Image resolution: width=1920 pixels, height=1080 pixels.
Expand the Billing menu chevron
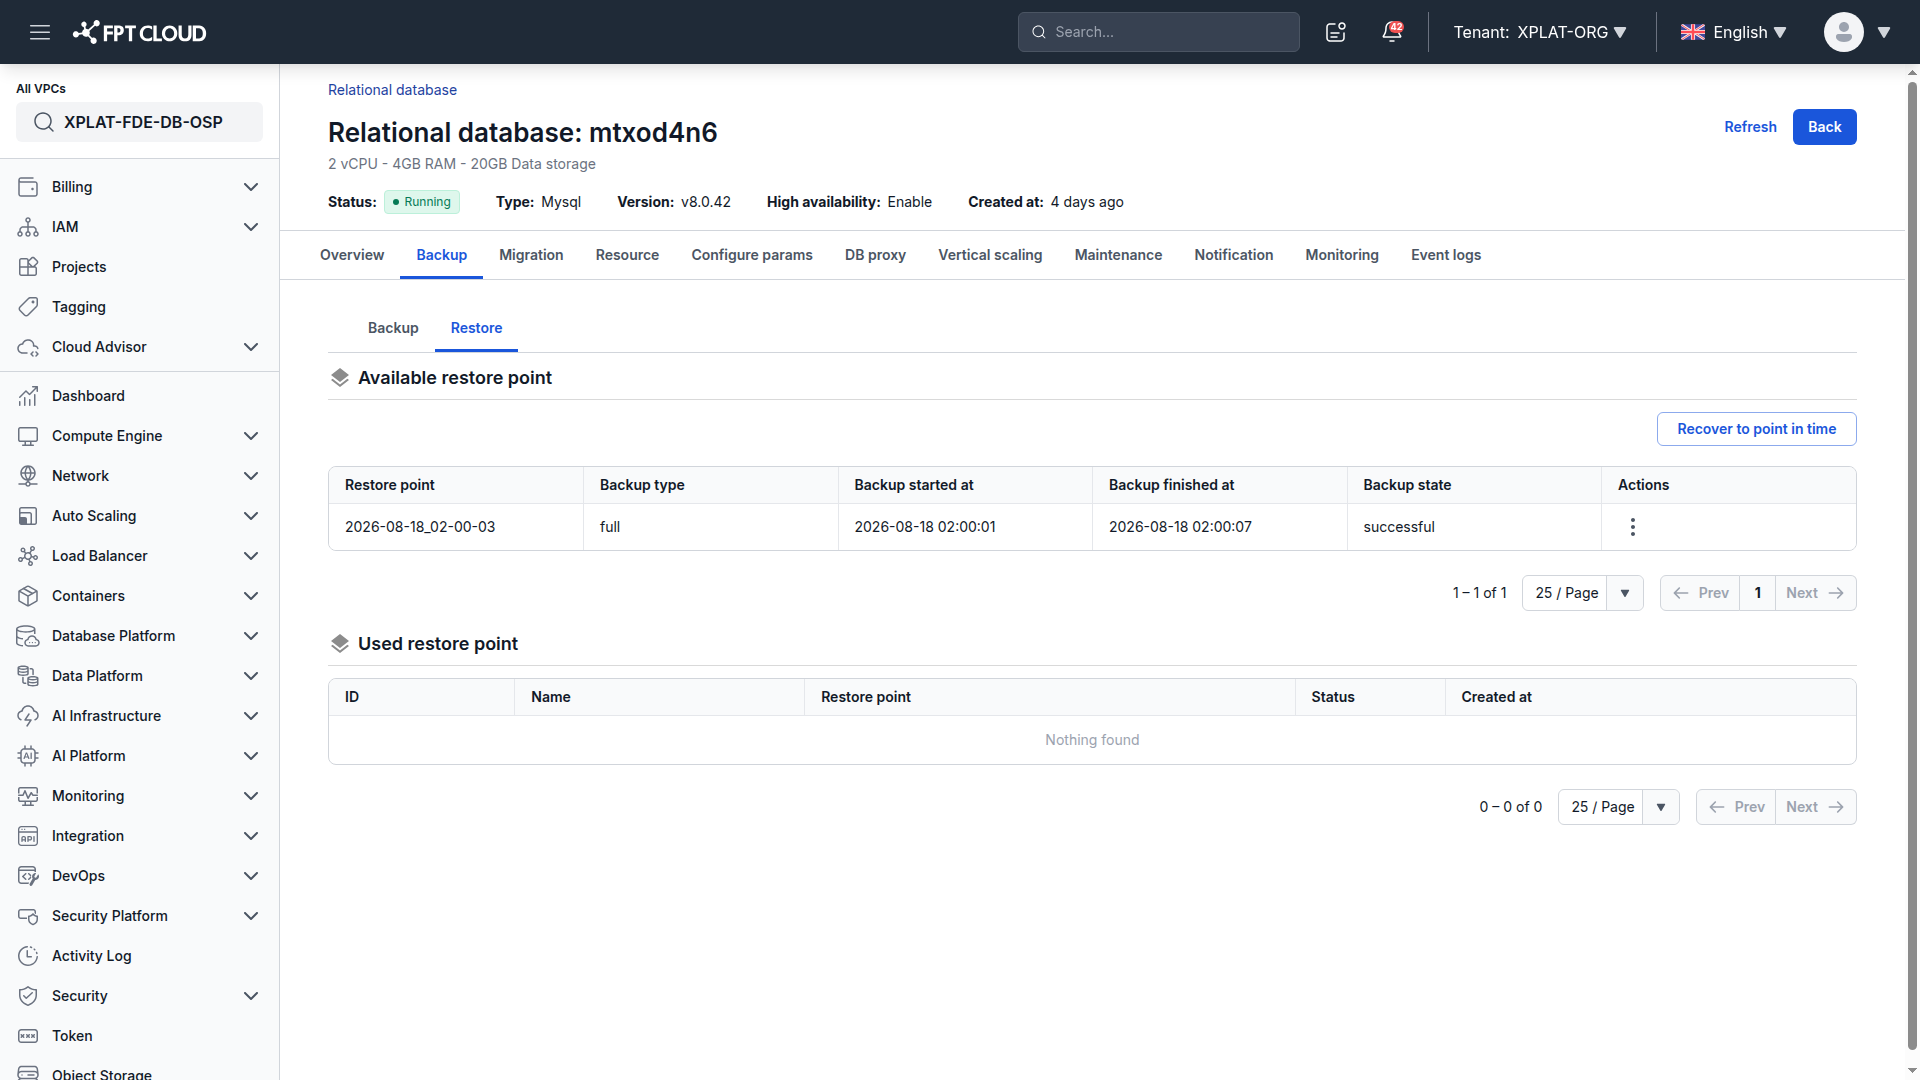click(x=251, y=187)
